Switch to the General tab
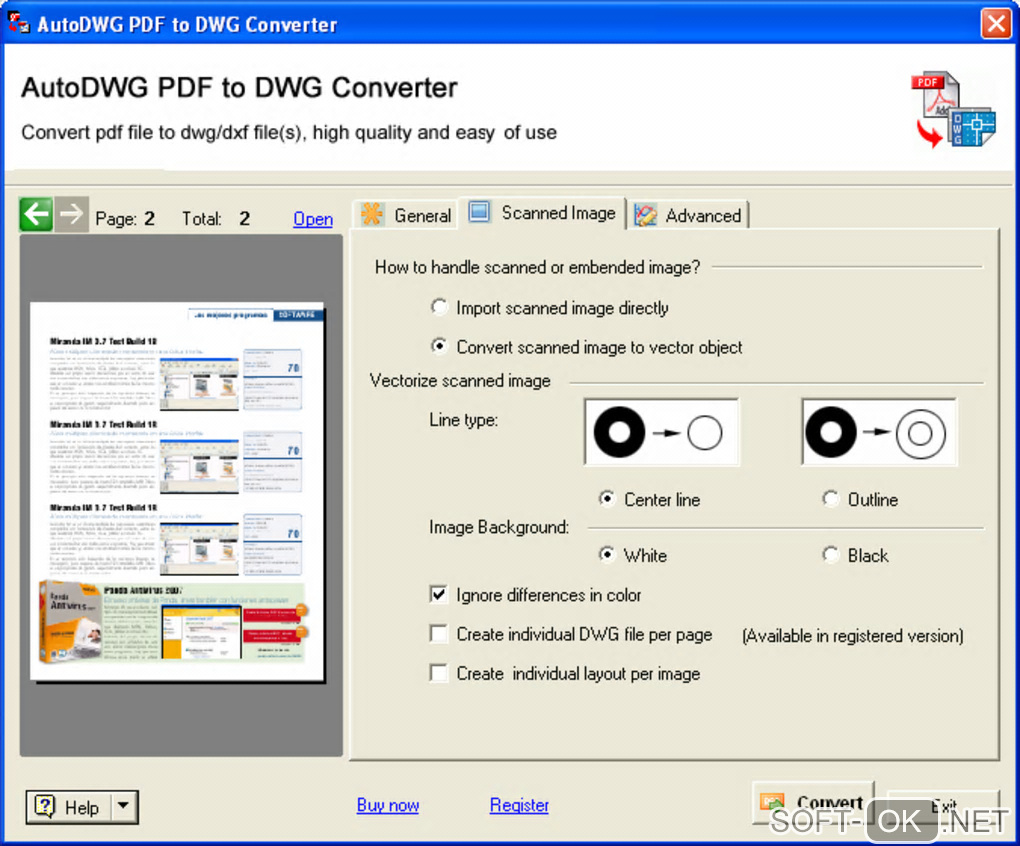 (407, 215)
